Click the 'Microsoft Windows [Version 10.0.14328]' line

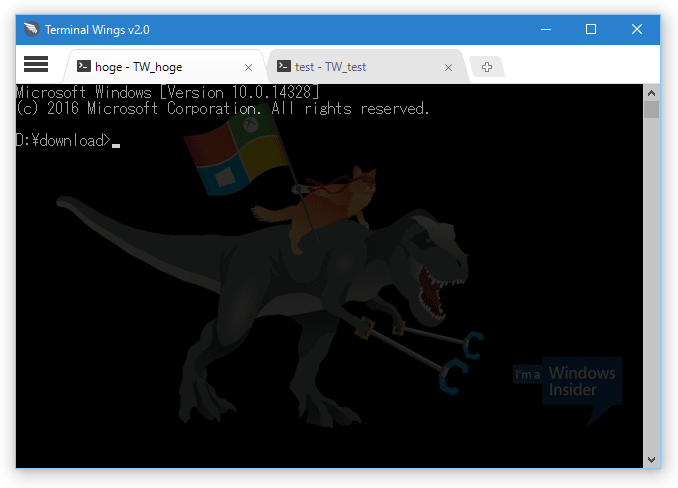point(168,92)
